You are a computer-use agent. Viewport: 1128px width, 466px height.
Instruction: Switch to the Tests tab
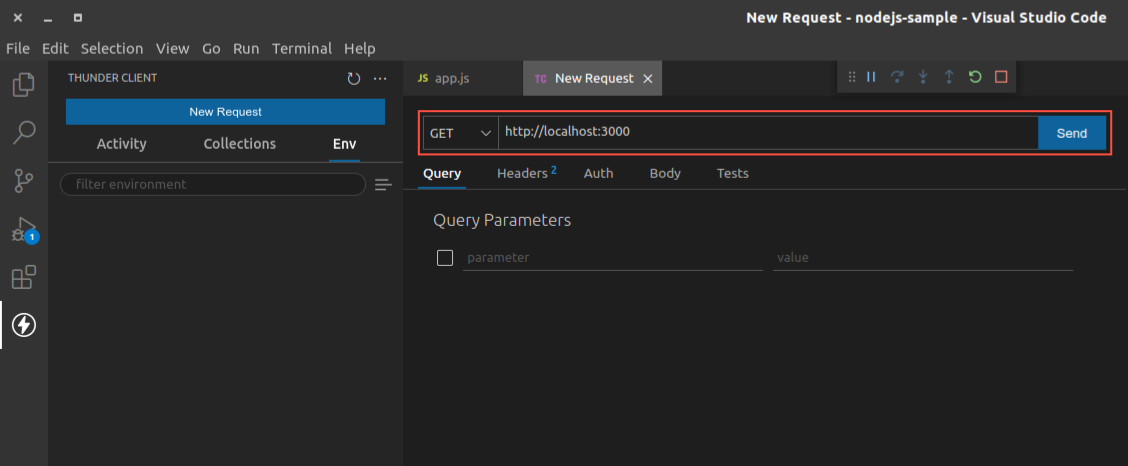(732, 173)
